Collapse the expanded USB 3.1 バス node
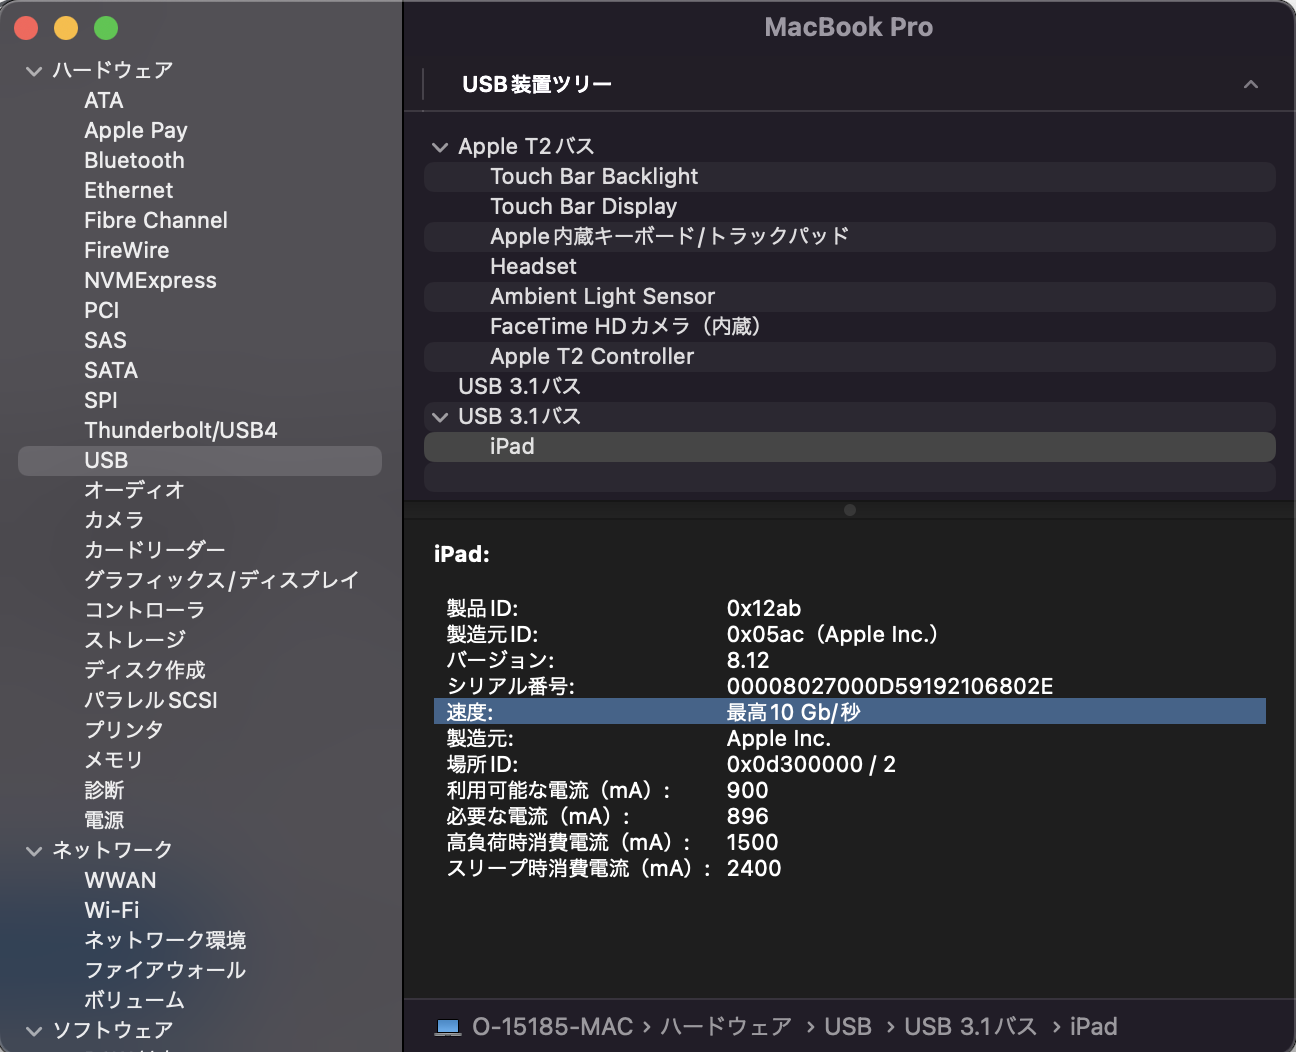 click(440, 417)
